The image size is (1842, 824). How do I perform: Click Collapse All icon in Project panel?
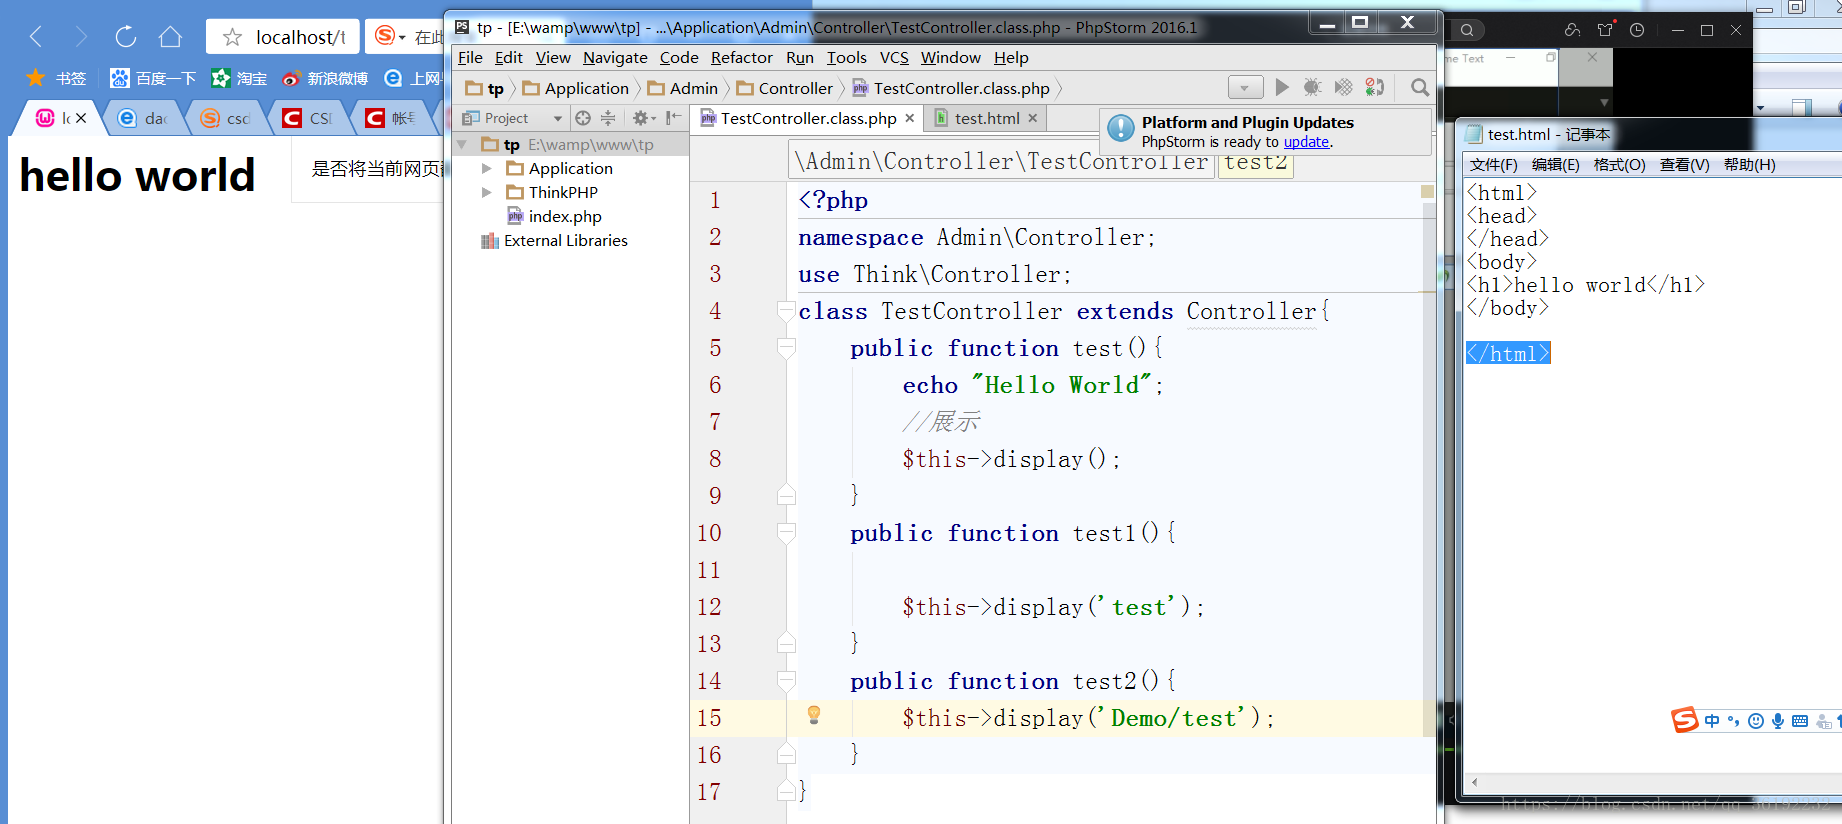coord(608,118)
